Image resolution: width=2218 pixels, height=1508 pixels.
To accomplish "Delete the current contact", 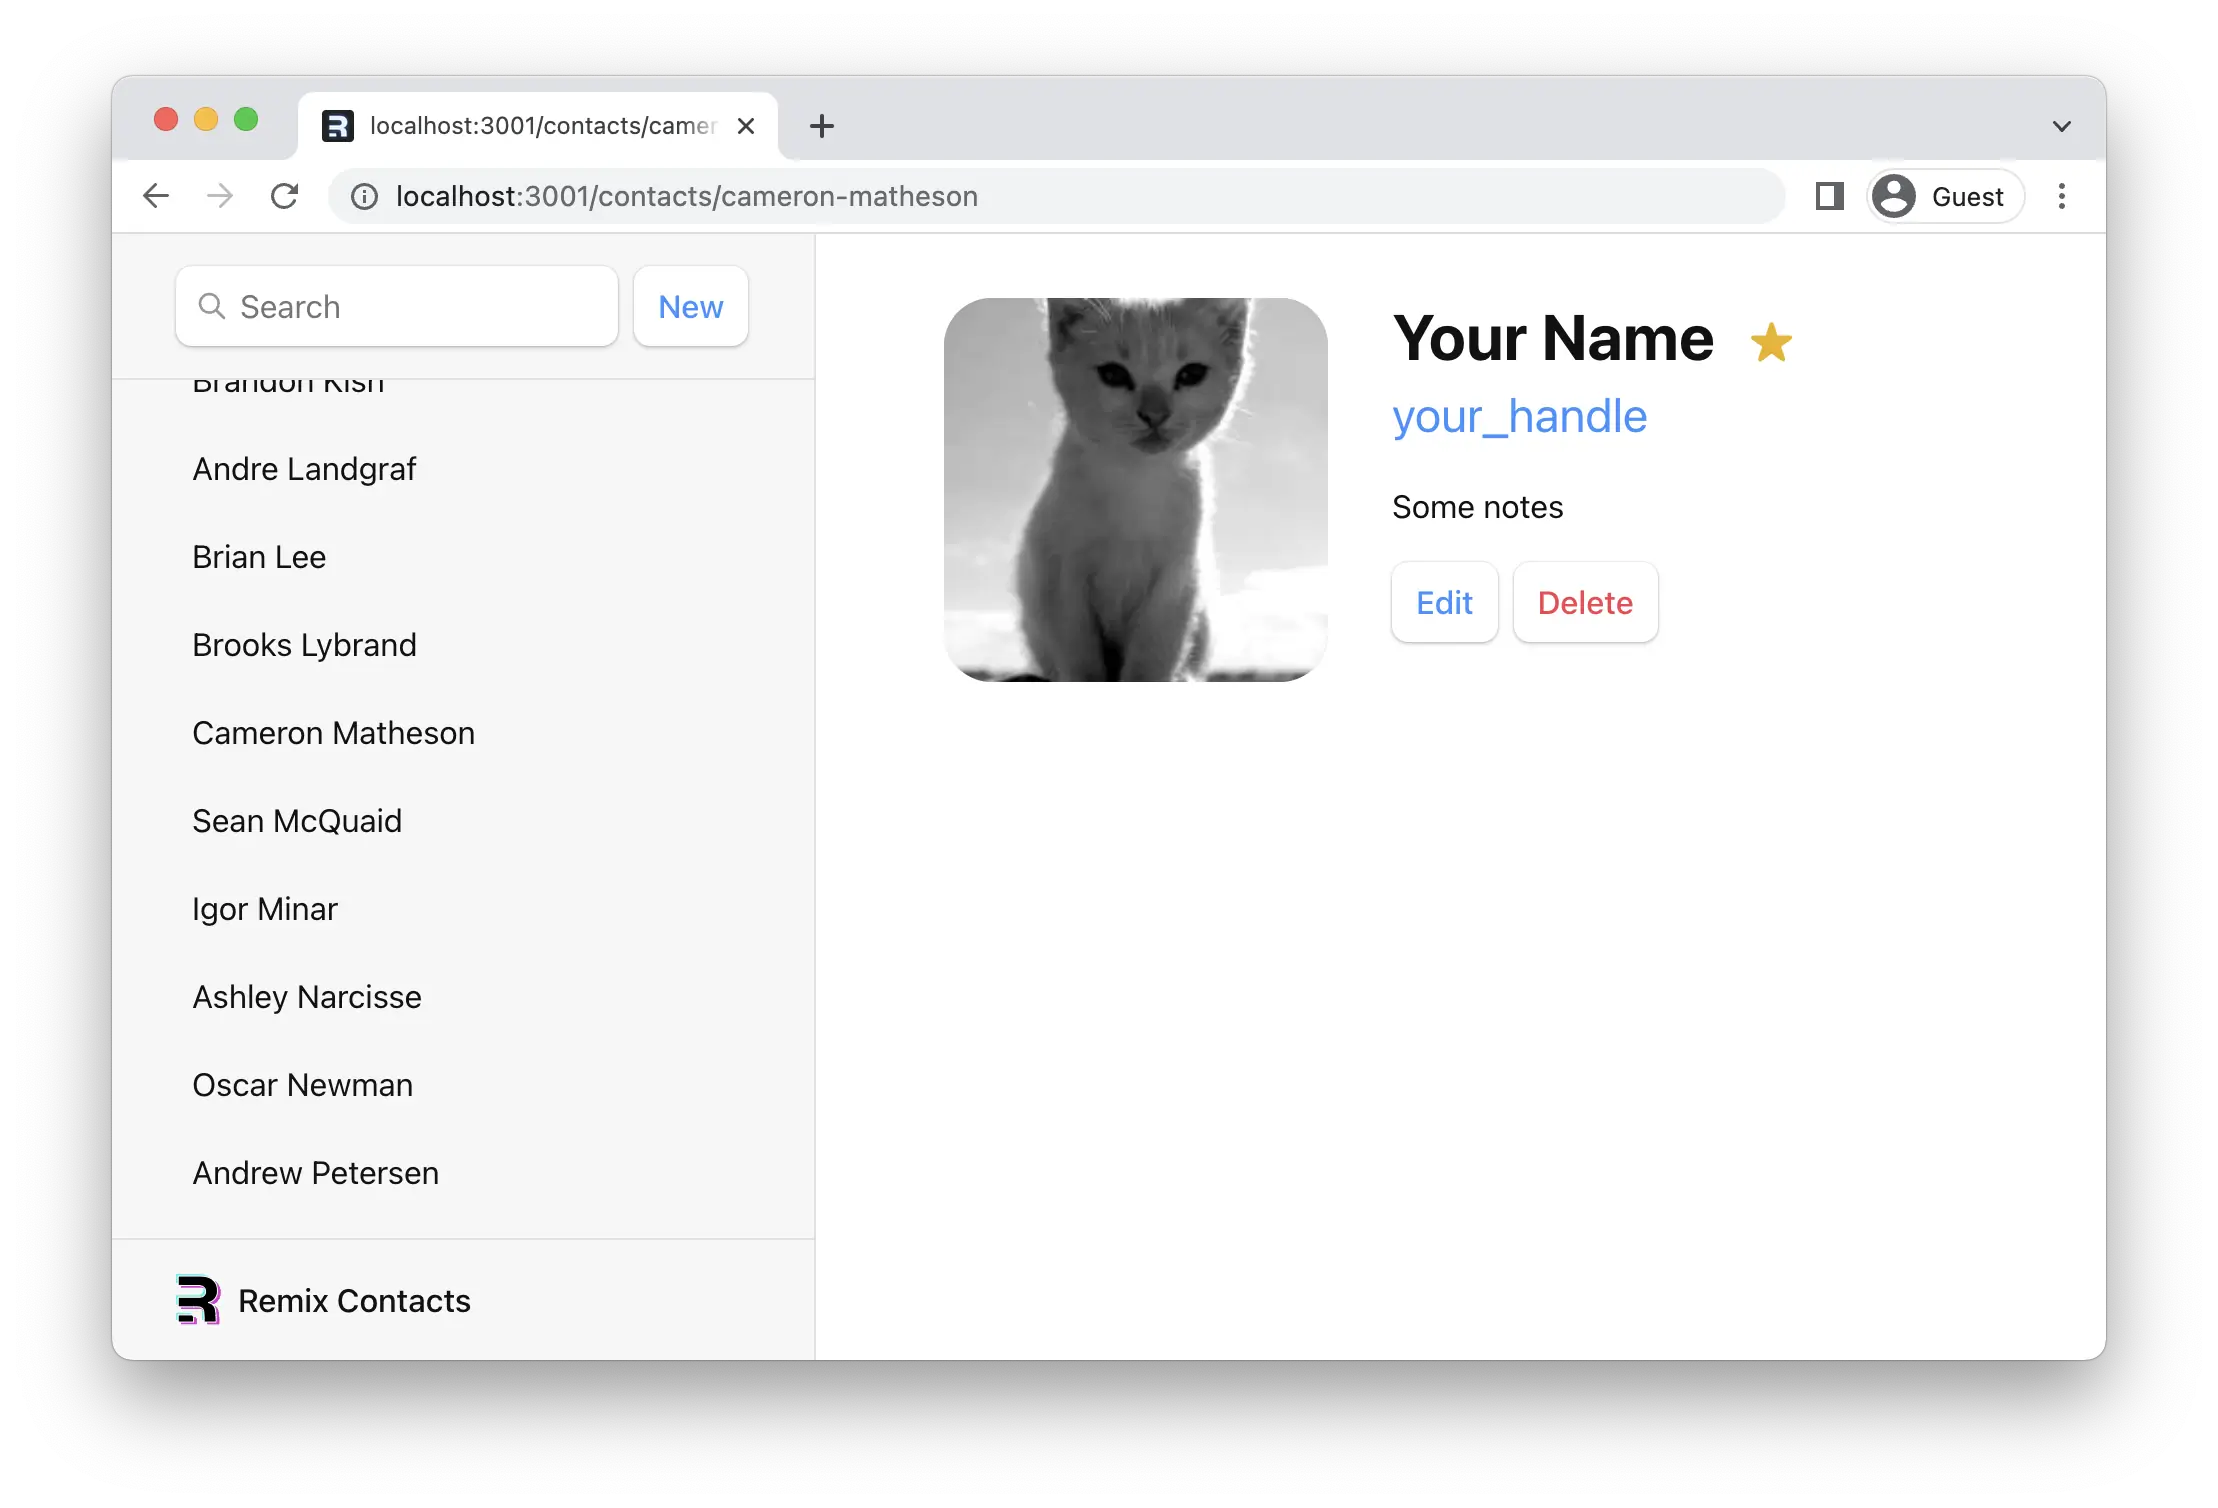I will (1586, 602).
